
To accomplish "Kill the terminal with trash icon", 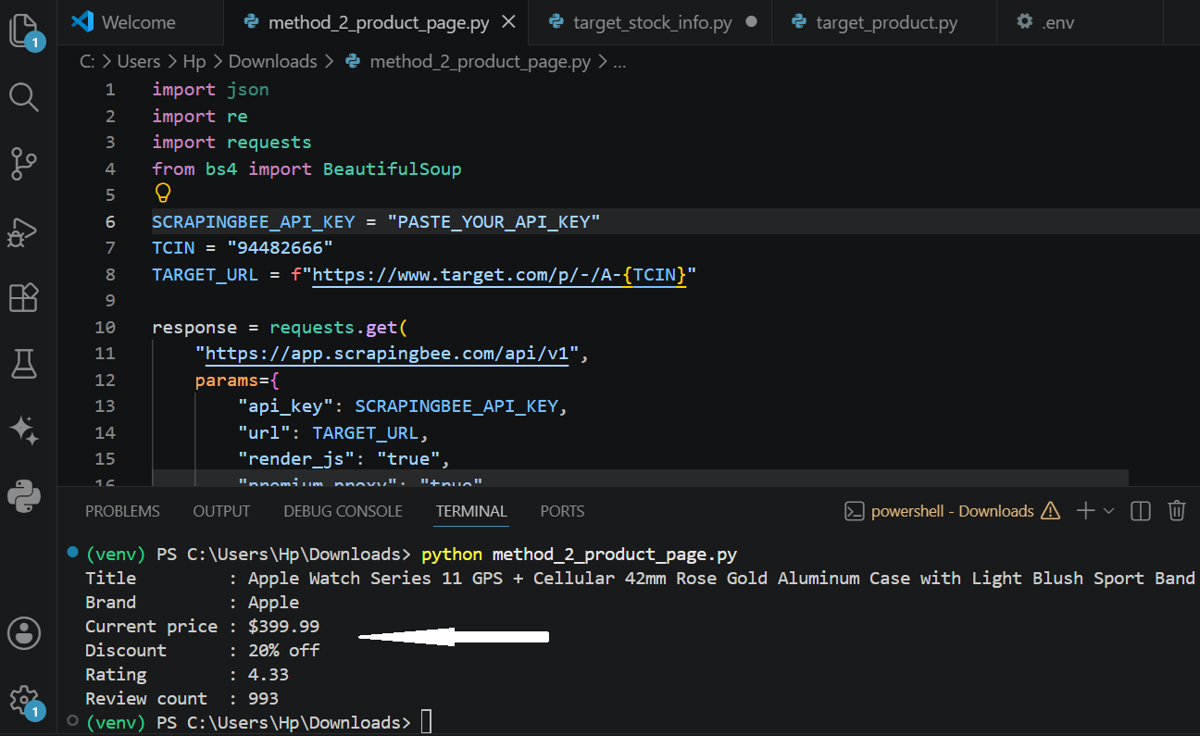I will pos(1177,511).
